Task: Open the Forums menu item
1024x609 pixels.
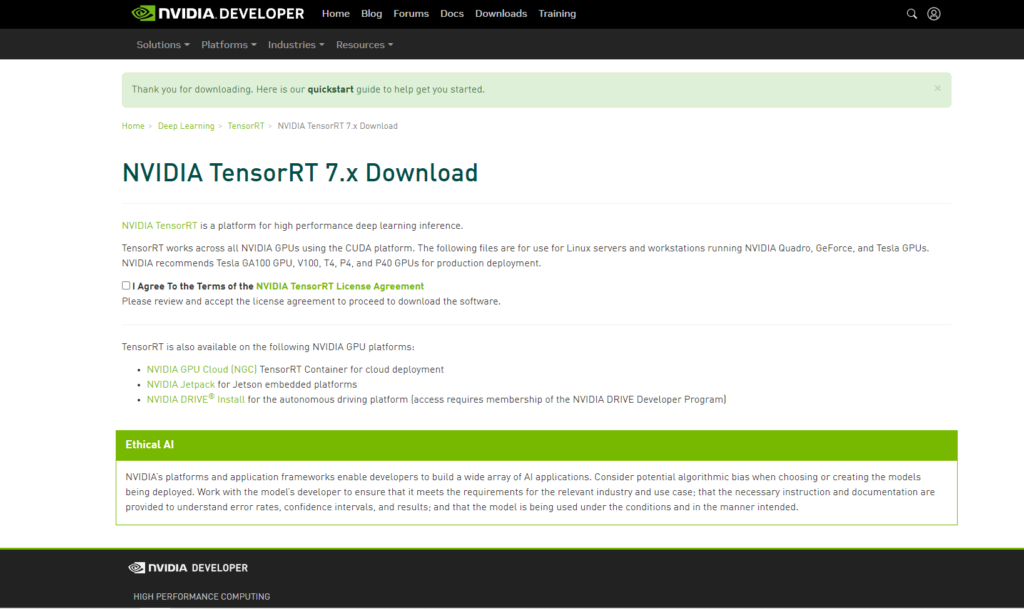Action: pos(411,14)
